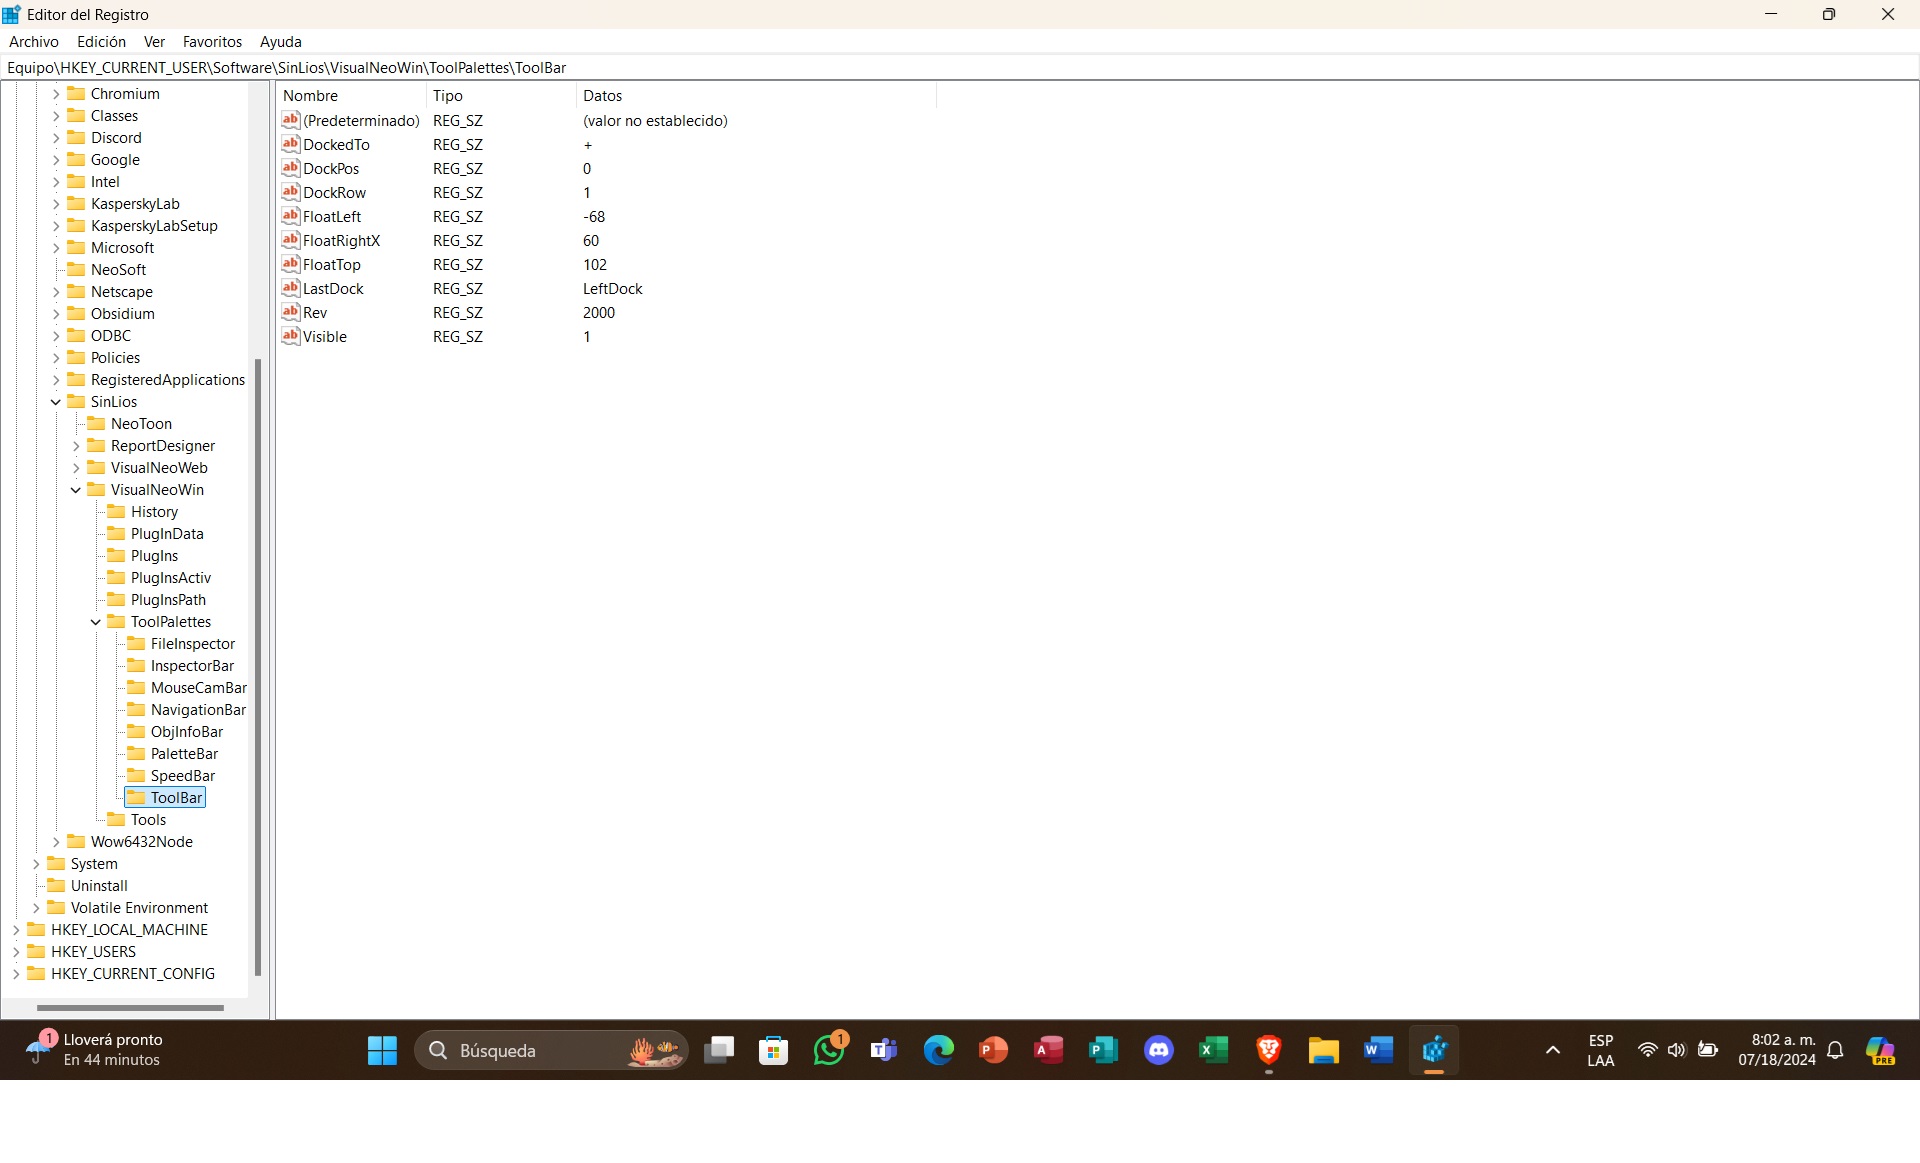Select the FloatTop value name
The height and width of the screenshot is (1163, 1920).
[x=332, y=265]
